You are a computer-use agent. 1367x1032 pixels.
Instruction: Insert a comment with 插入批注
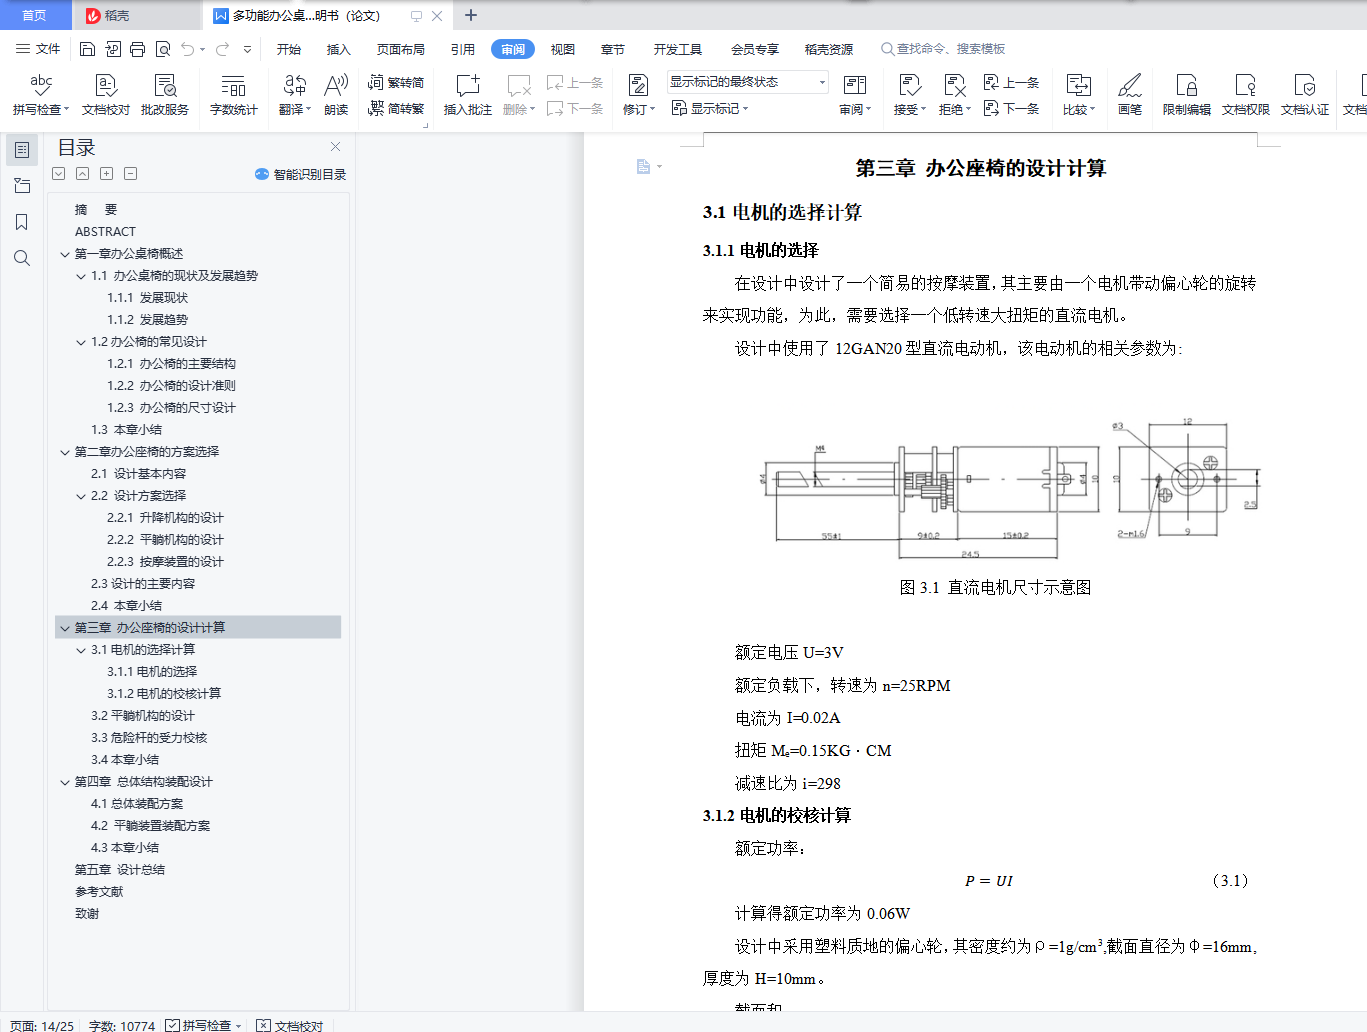tap(468, 95)
